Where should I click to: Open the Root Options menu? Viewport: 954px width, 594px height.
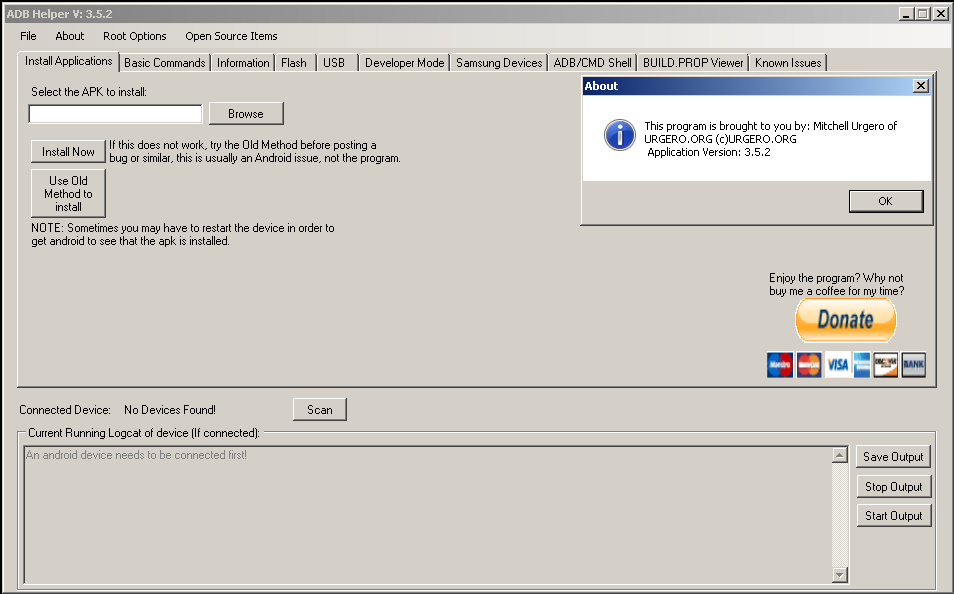[x=134, y=36]
